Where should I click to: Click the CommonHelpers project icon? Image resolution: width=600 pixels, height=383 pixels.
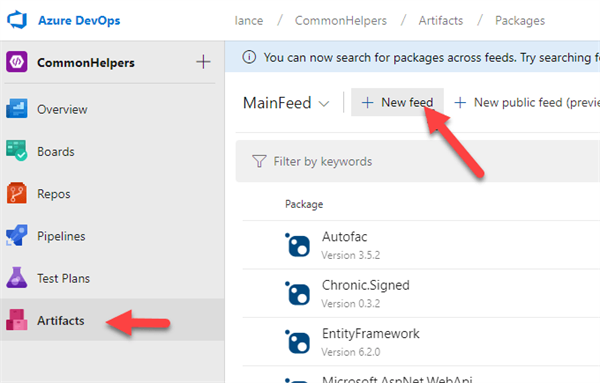[16, 62]
